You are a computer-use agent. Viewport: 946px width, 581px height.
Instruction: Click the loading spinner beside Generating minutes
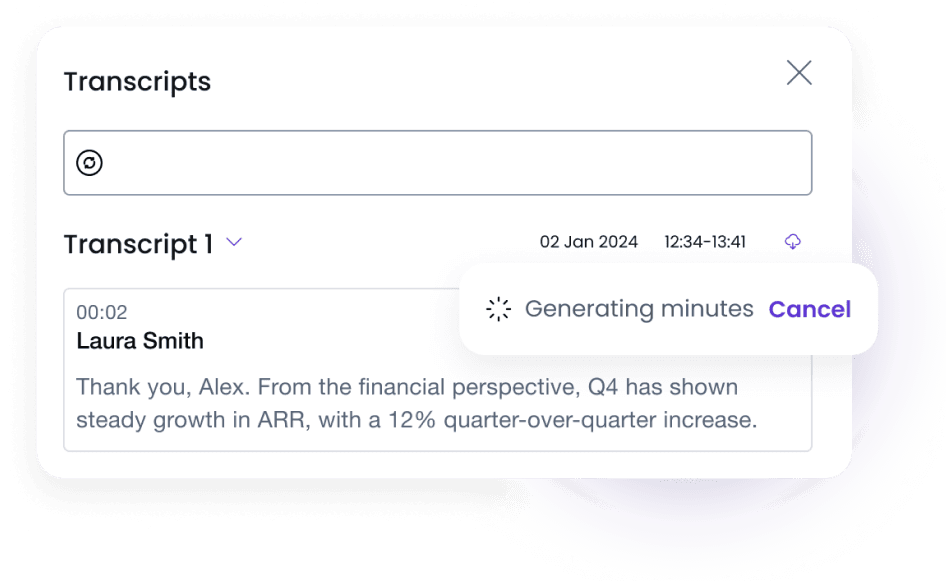coord(498,309)
